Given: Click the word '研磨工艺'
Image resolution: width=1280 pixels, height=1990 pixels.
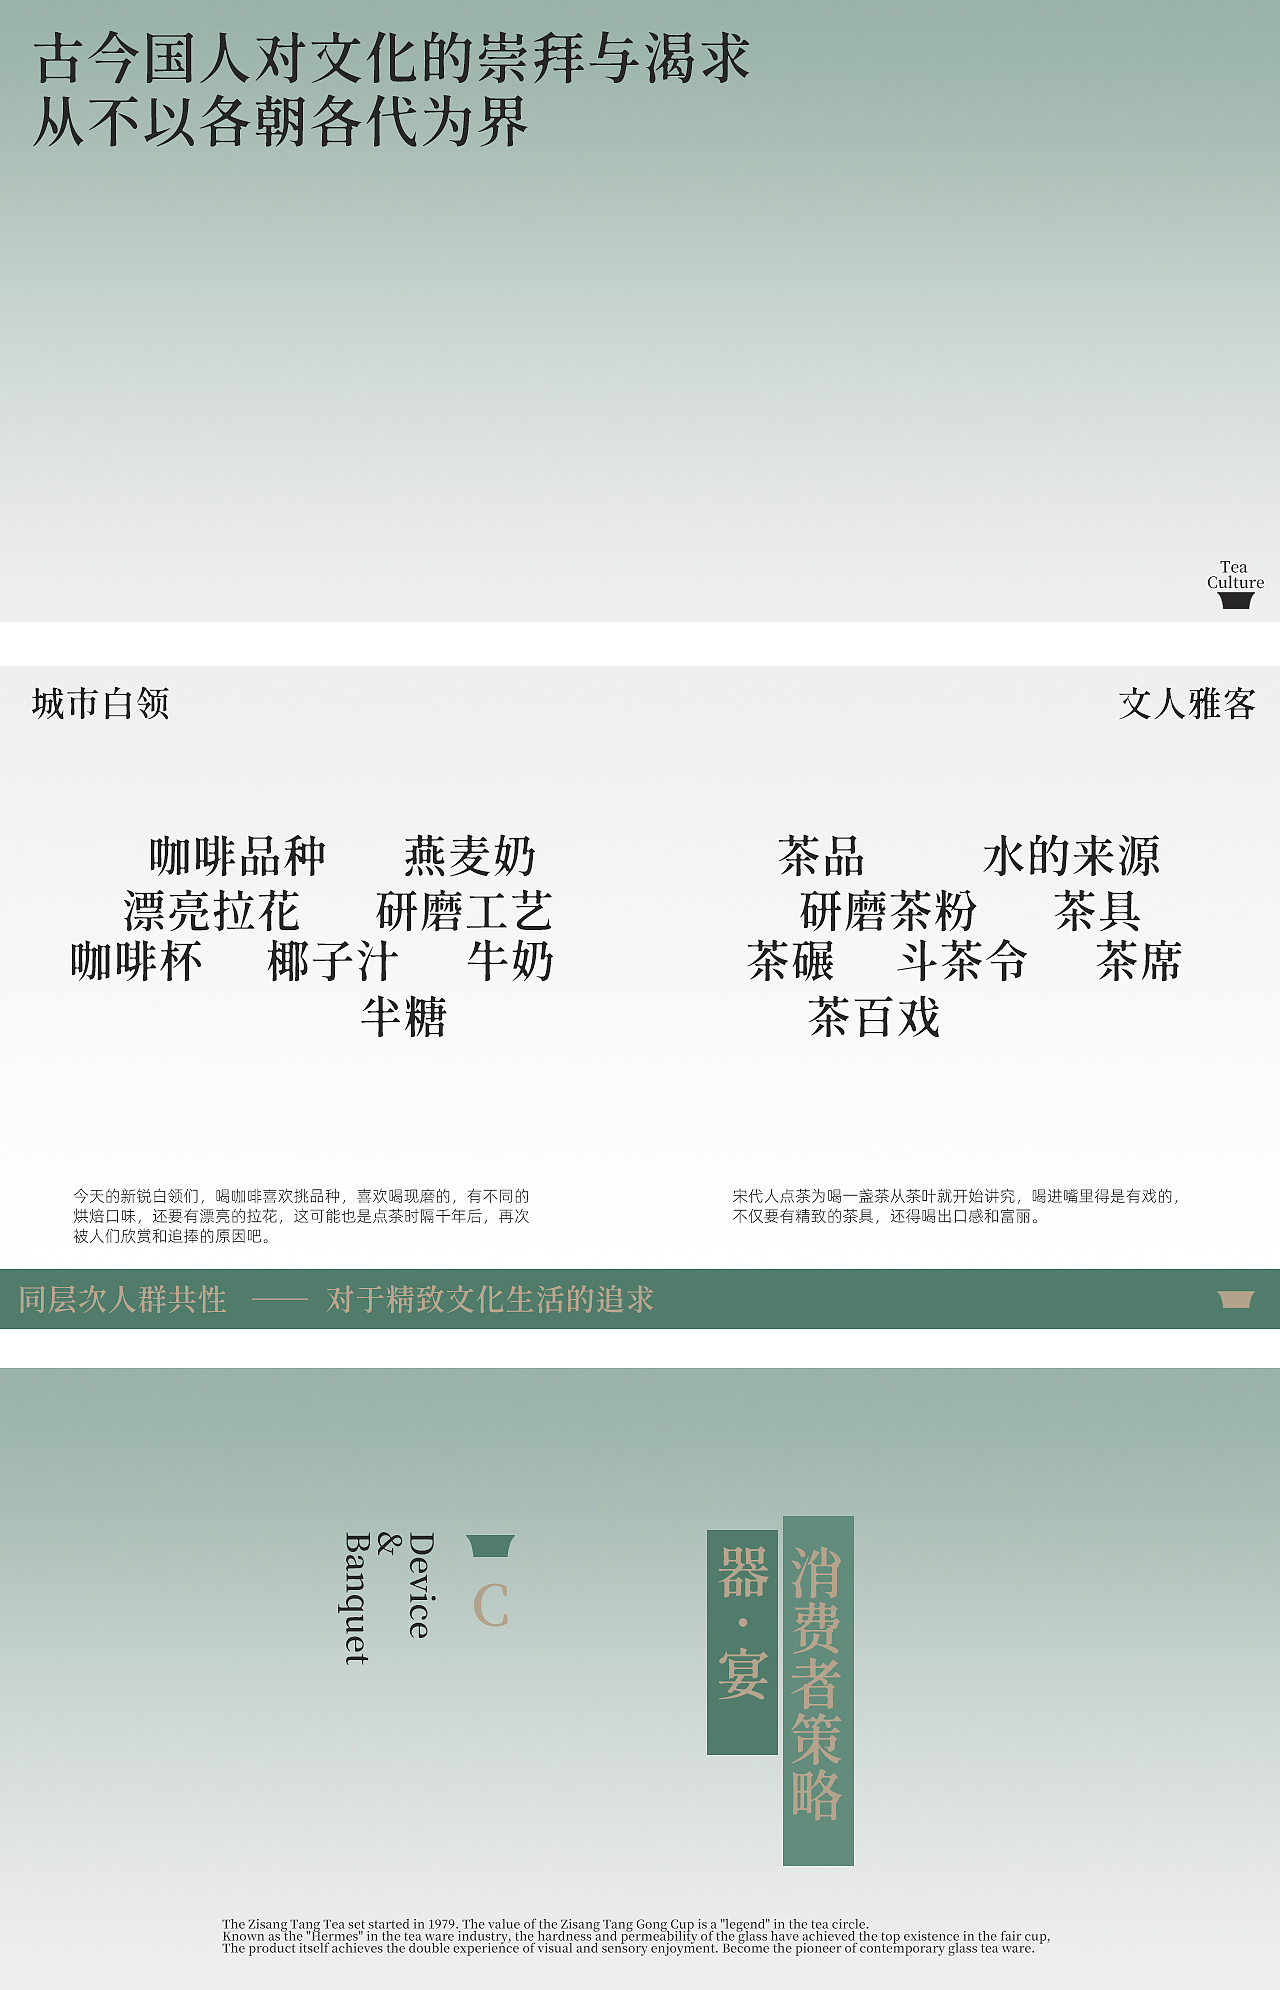Looking at the screenshot, I should coord(464,911).
